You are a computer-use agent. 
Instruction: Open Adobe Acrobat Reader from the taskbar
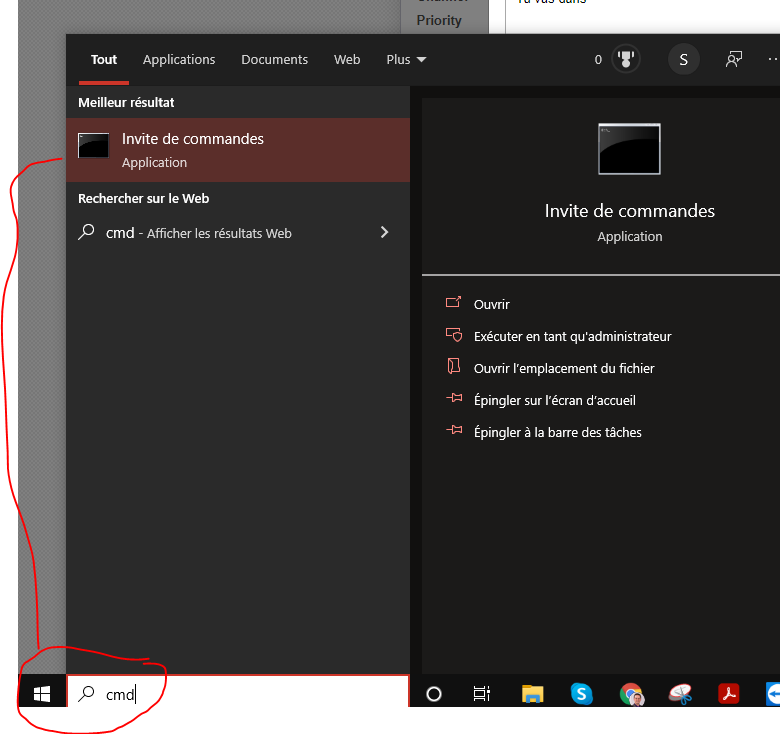point(729,693)
